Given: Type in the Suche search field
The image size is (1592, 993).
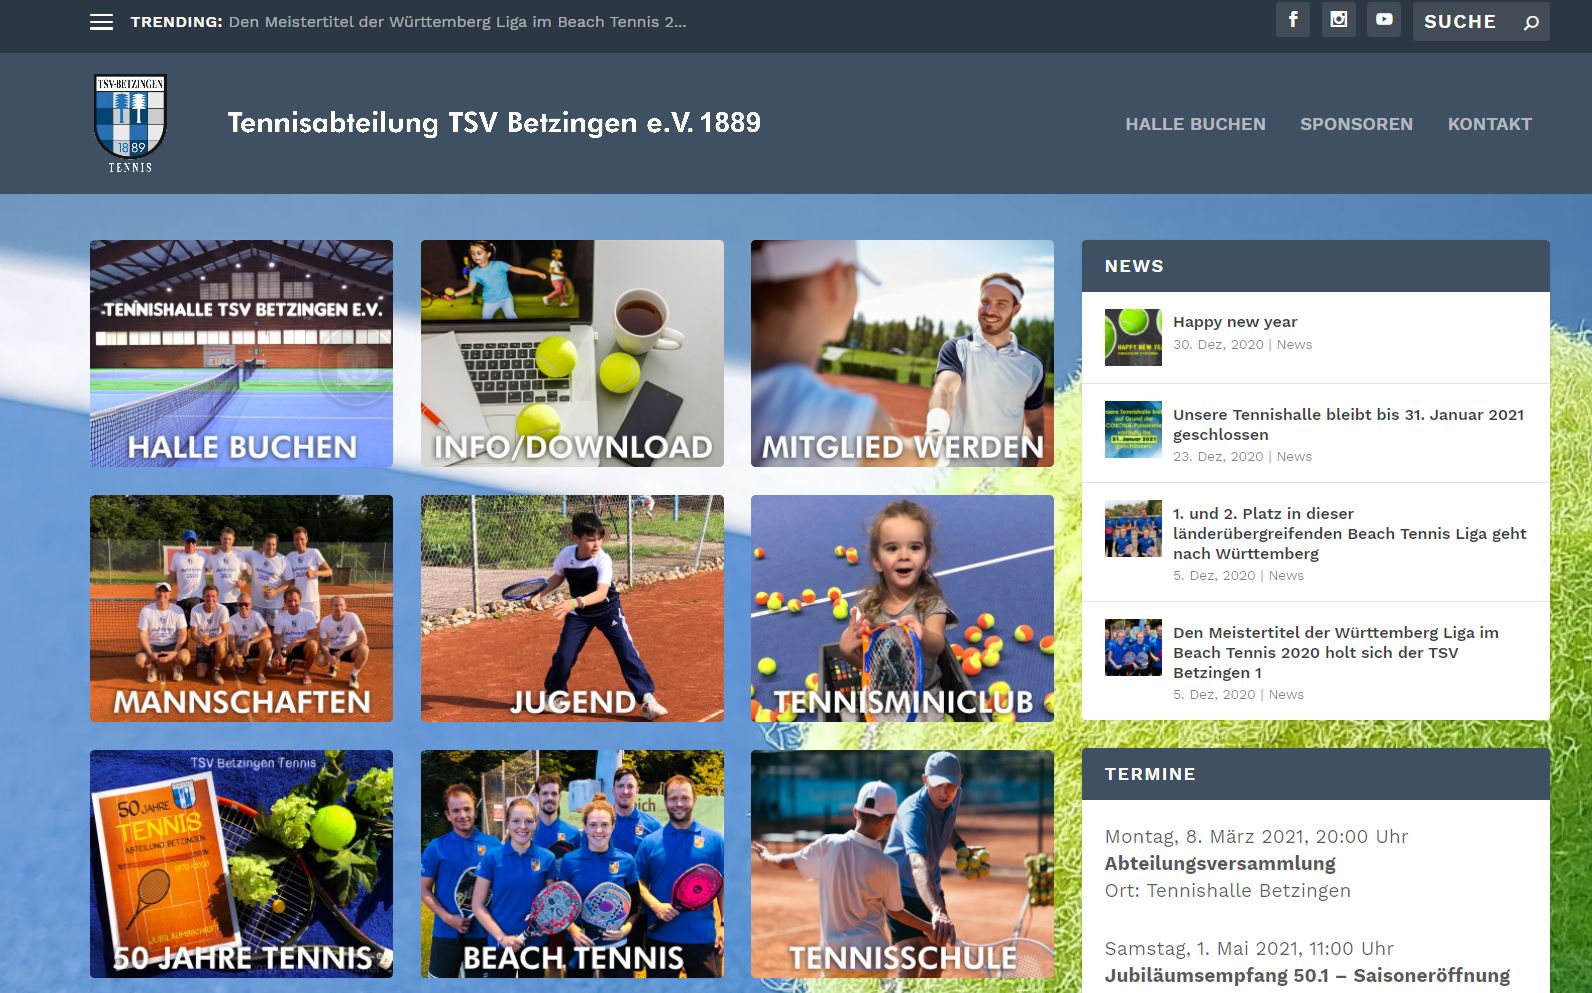Looking at the screenshot, I should click(1465, 22).
